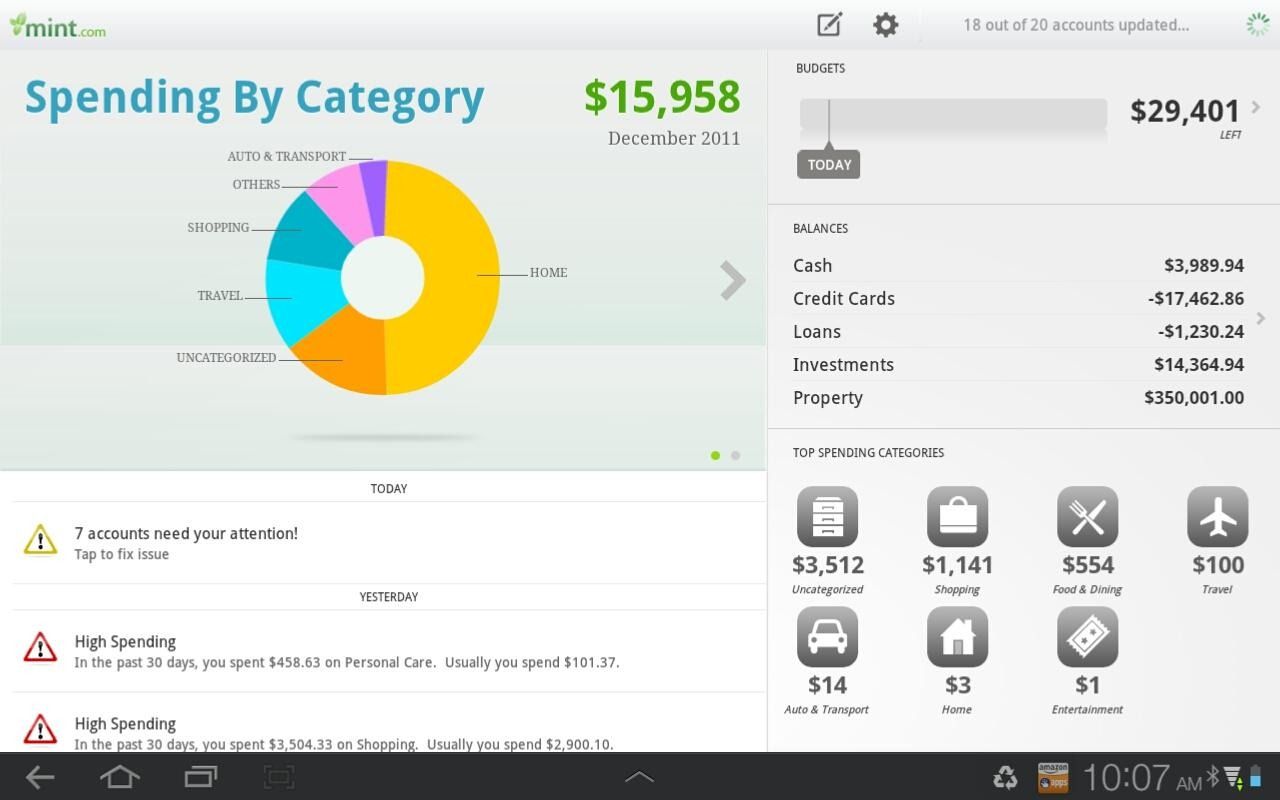Open the Home spending category icon
Image resolution: width=1280 pixels, height=800 pixels.
click(x=957, y=636)
